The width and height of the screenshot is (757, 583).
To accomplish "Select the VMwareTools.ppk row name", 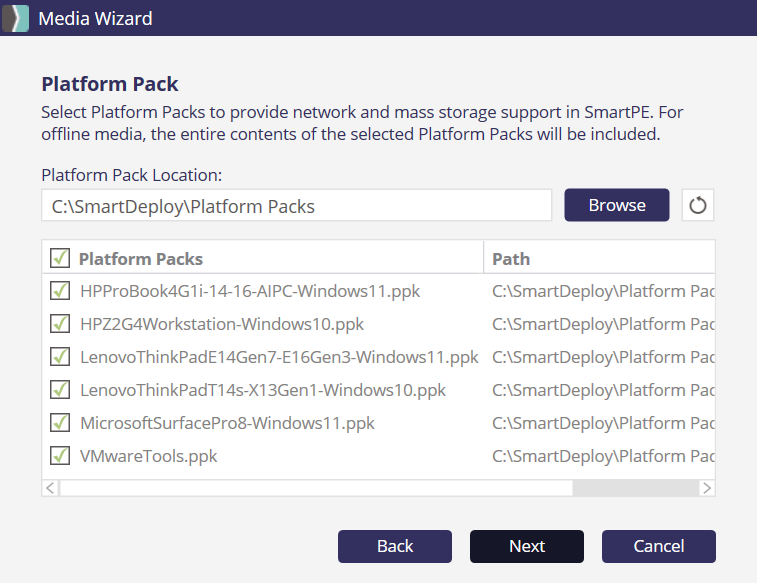I will 149,456.
